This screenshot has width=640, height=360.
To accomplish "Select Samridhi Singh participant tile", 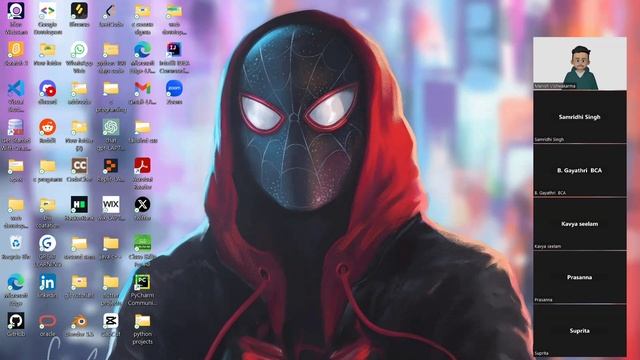I will (580, 117).
